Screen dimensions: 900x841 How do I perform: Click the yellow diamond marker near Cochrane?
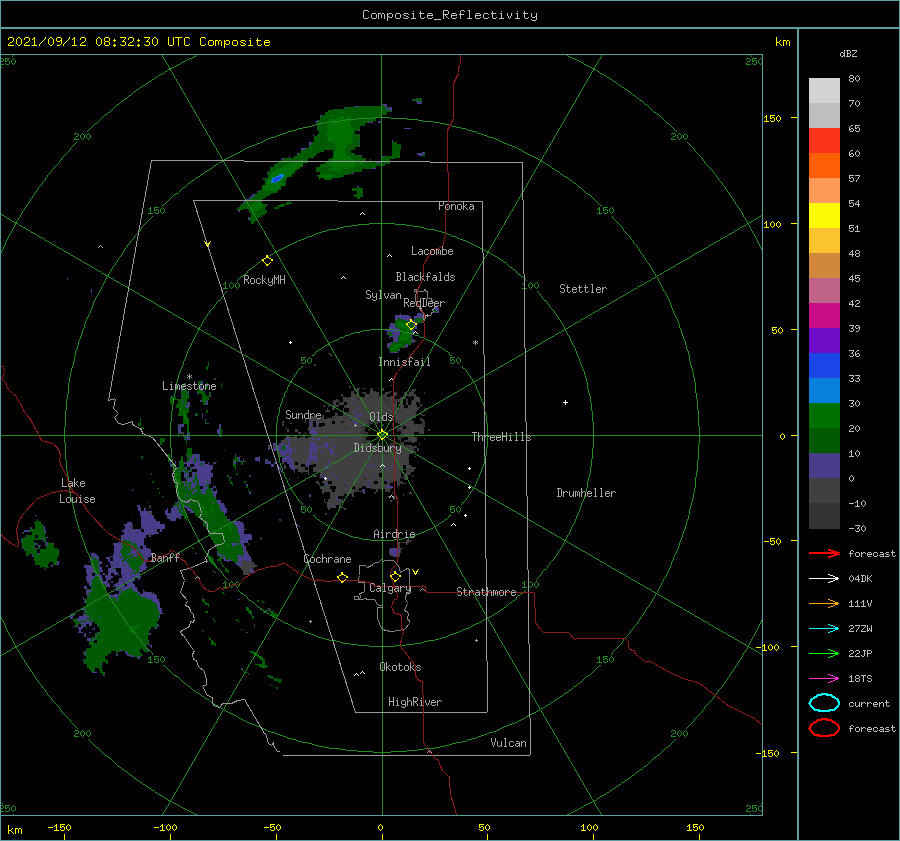tap(343, 577)
